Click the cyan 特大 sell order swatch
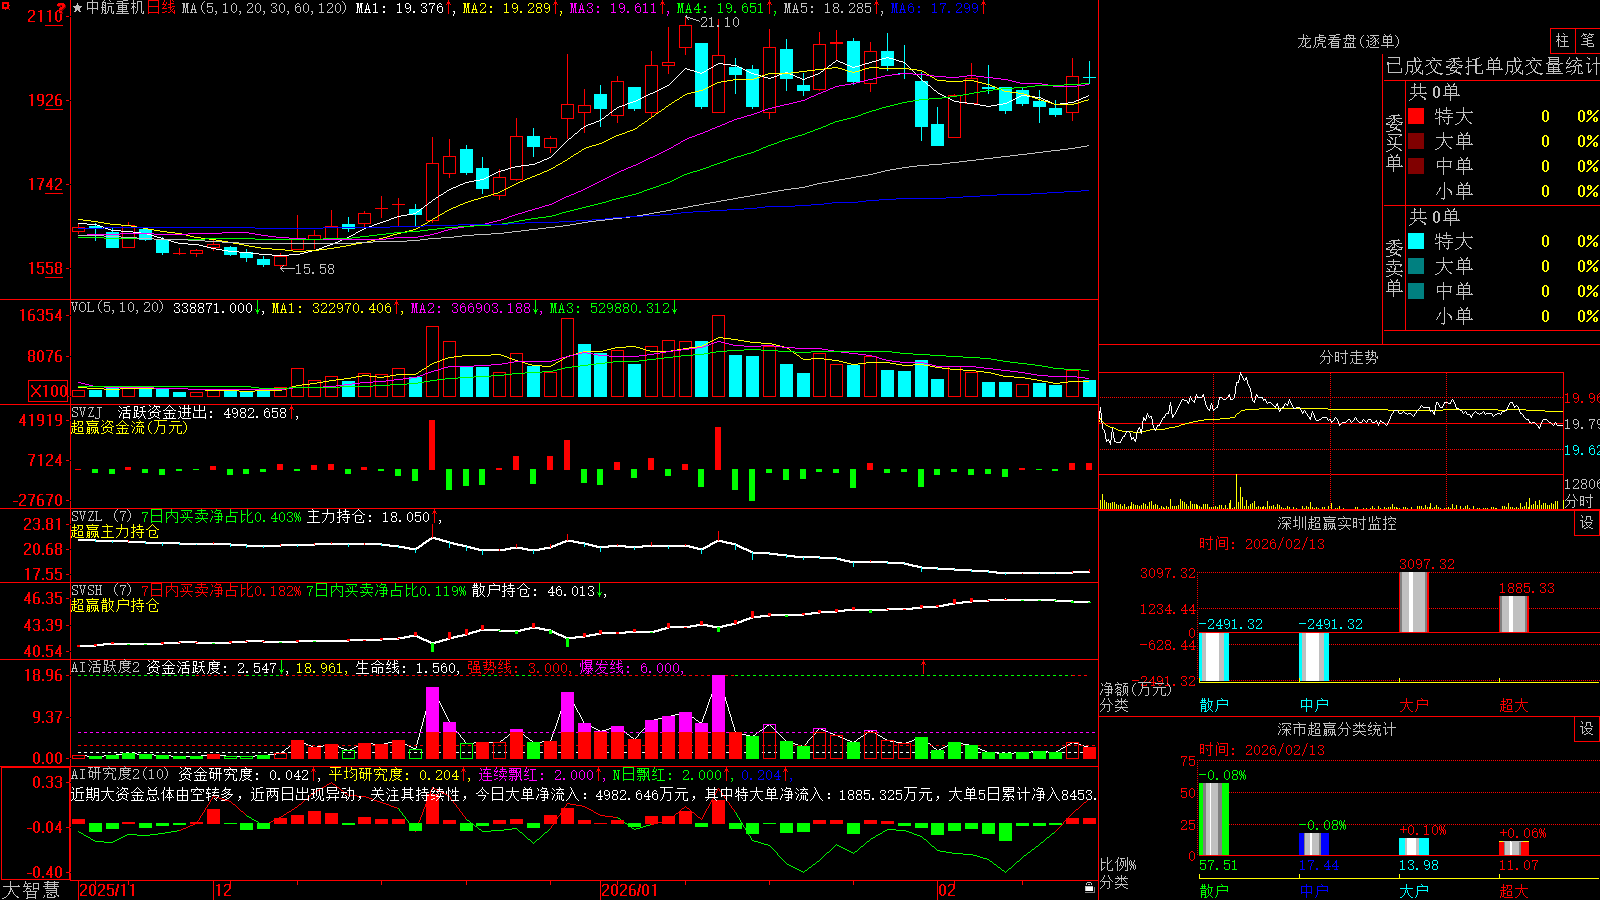 point(1416,241)
